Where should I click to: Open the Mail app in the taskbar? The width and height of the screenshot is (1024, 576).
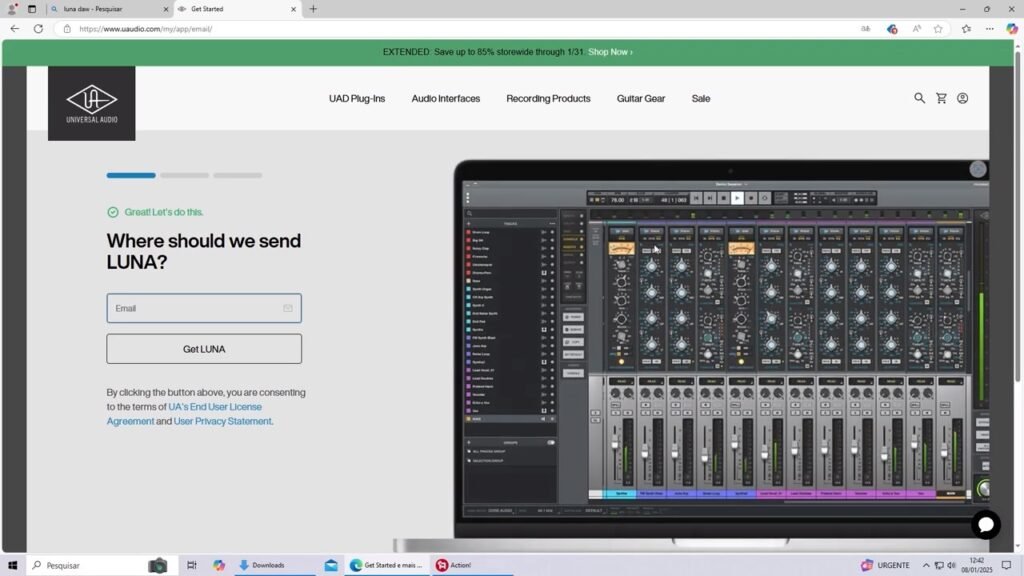pos(331,565)
